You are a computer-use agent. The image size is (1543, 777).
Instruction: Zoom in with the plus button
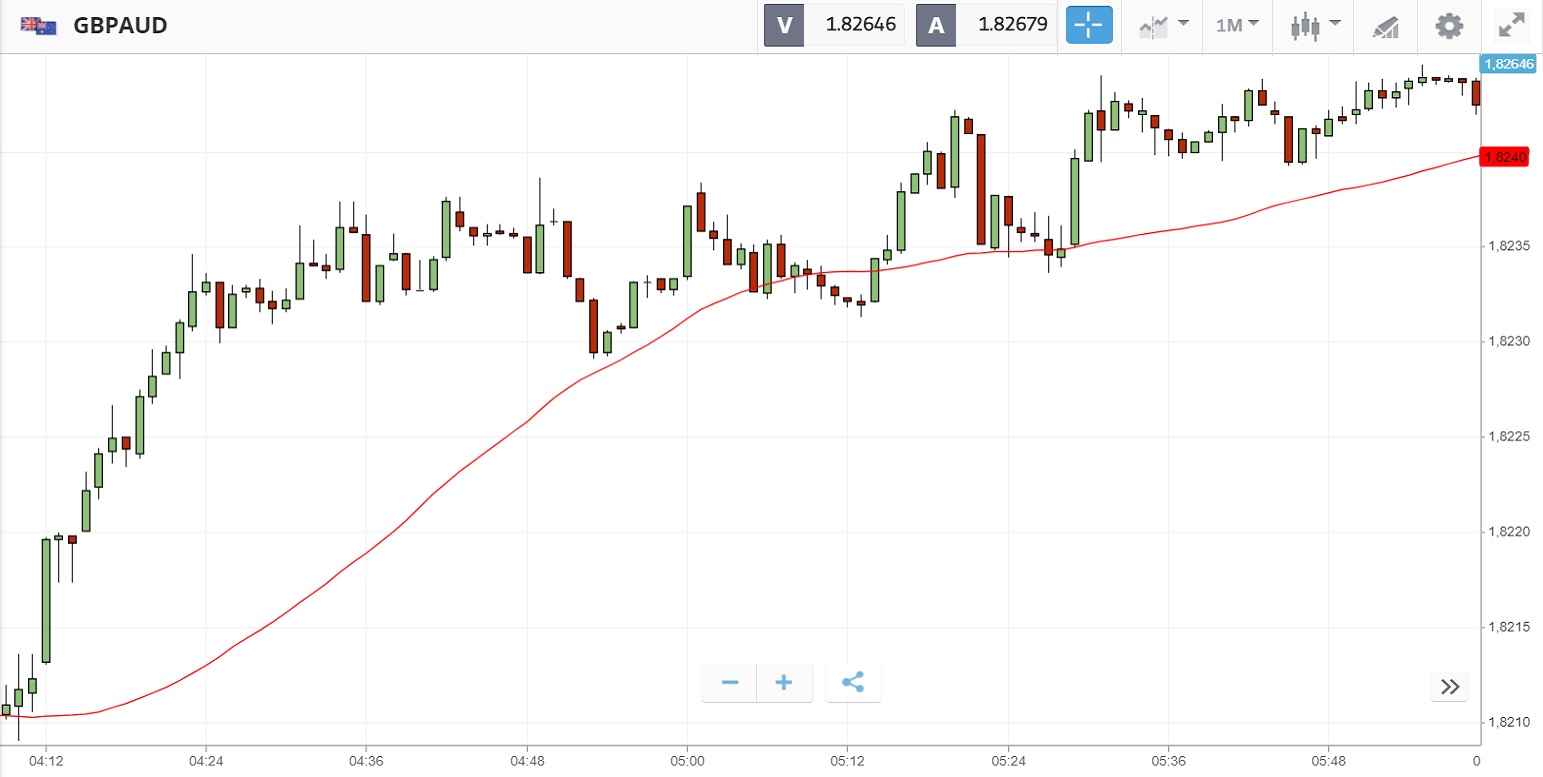784,683
